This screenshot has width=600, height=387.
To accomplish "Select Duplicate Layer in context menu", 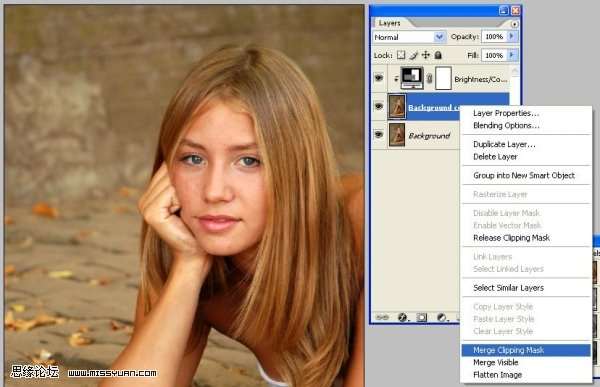I will coord(504,144).
